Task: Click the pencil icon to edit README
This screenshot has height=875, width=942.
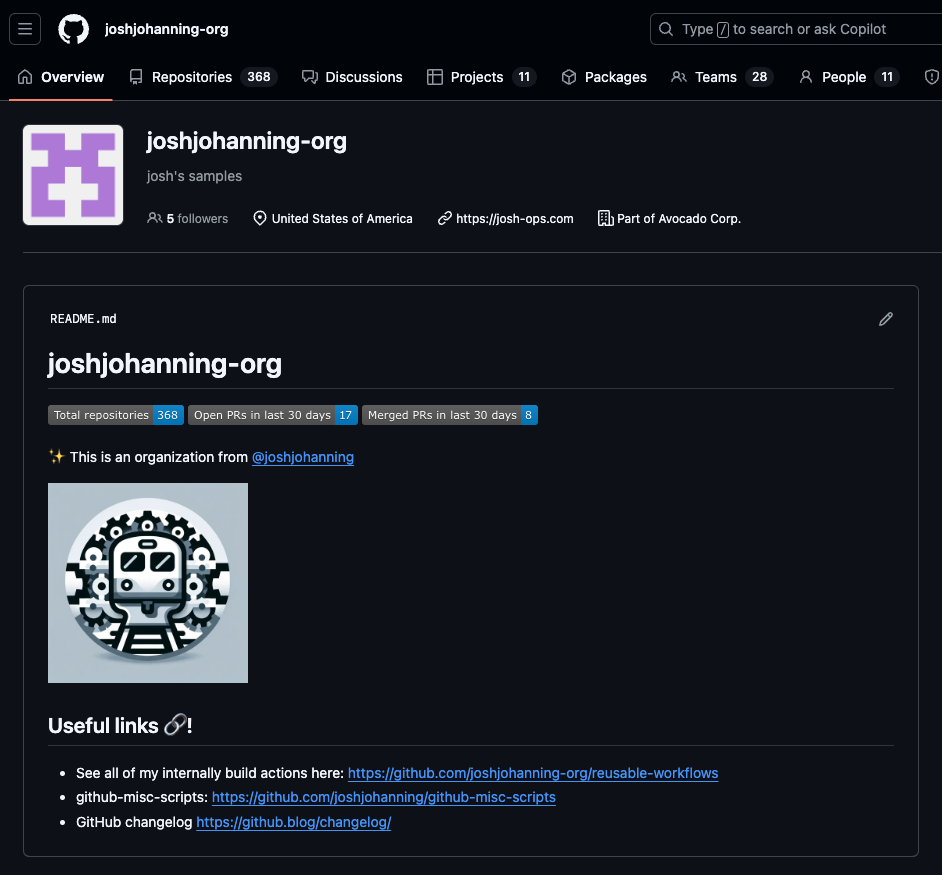Action: (885, 319)
